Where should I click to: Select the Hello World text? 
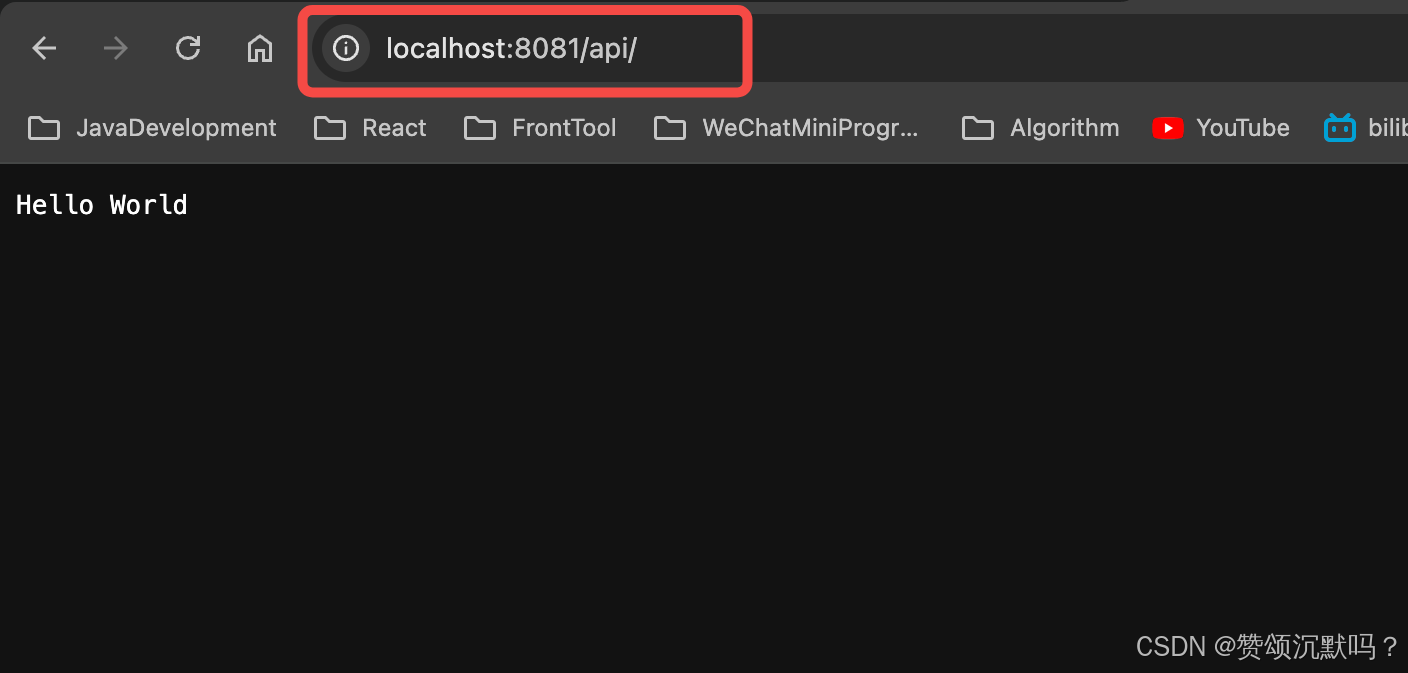[101, 205]
